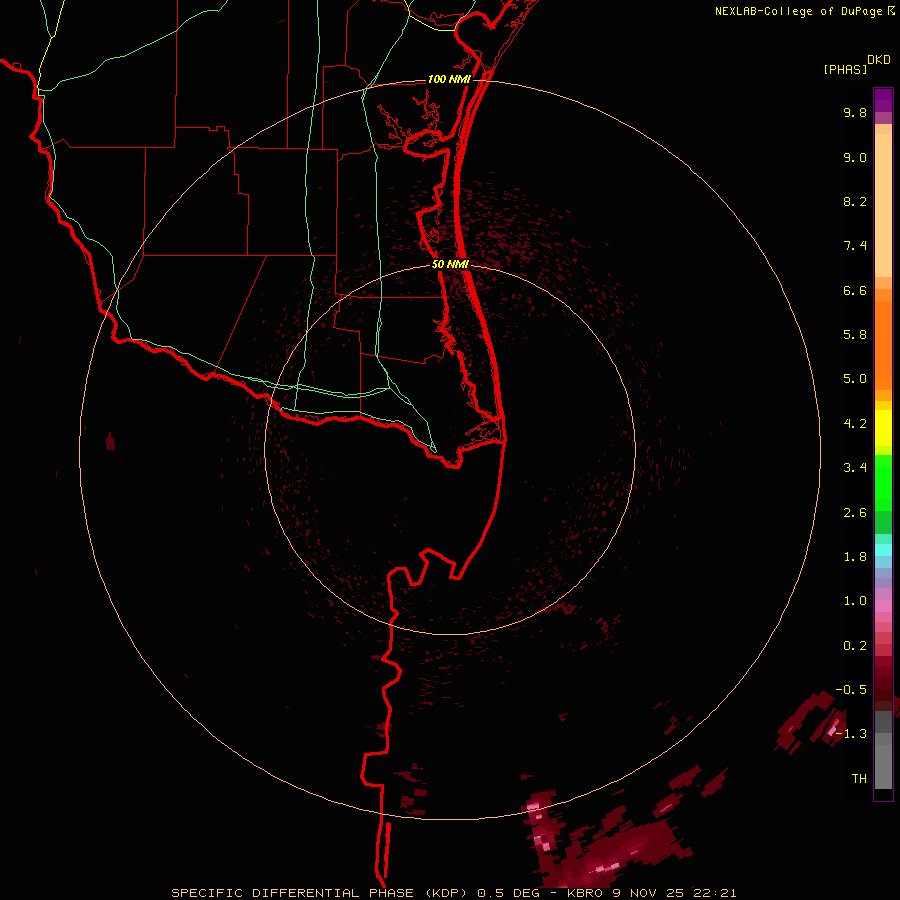
Task: Pick the purple segment at top of color bar
Action: [883, 100]
